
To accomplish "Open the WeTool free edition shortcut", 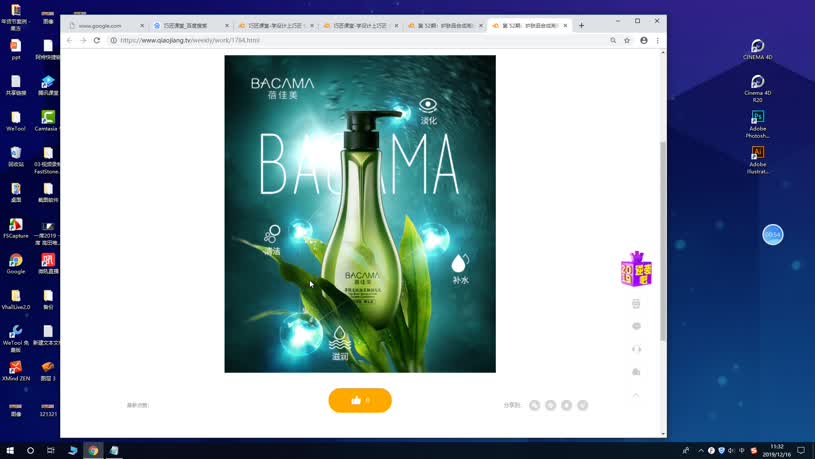I will (16, 338).
